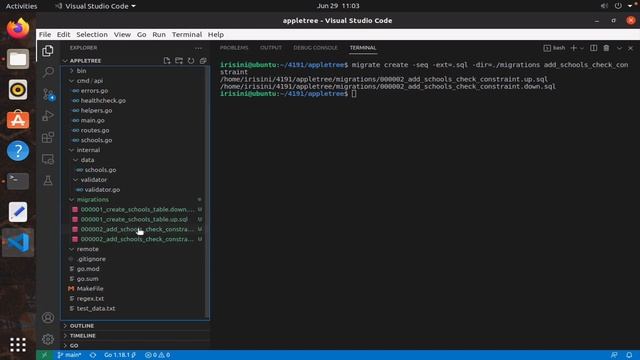Screen dimensions: 640x360
Task: Open the Remote Explorer view
Action: 48,159
